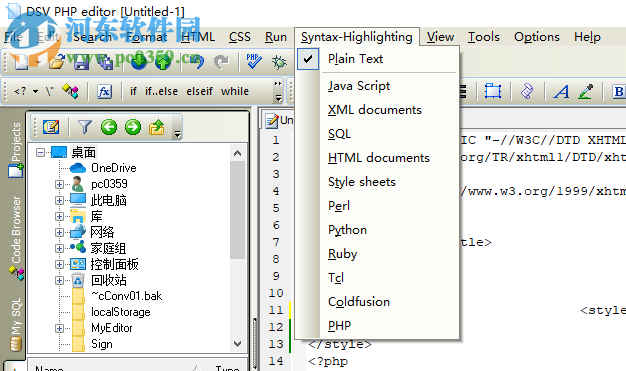Click the scroll script icon
This screenshot has height=371, width=626.
(527, 91)
